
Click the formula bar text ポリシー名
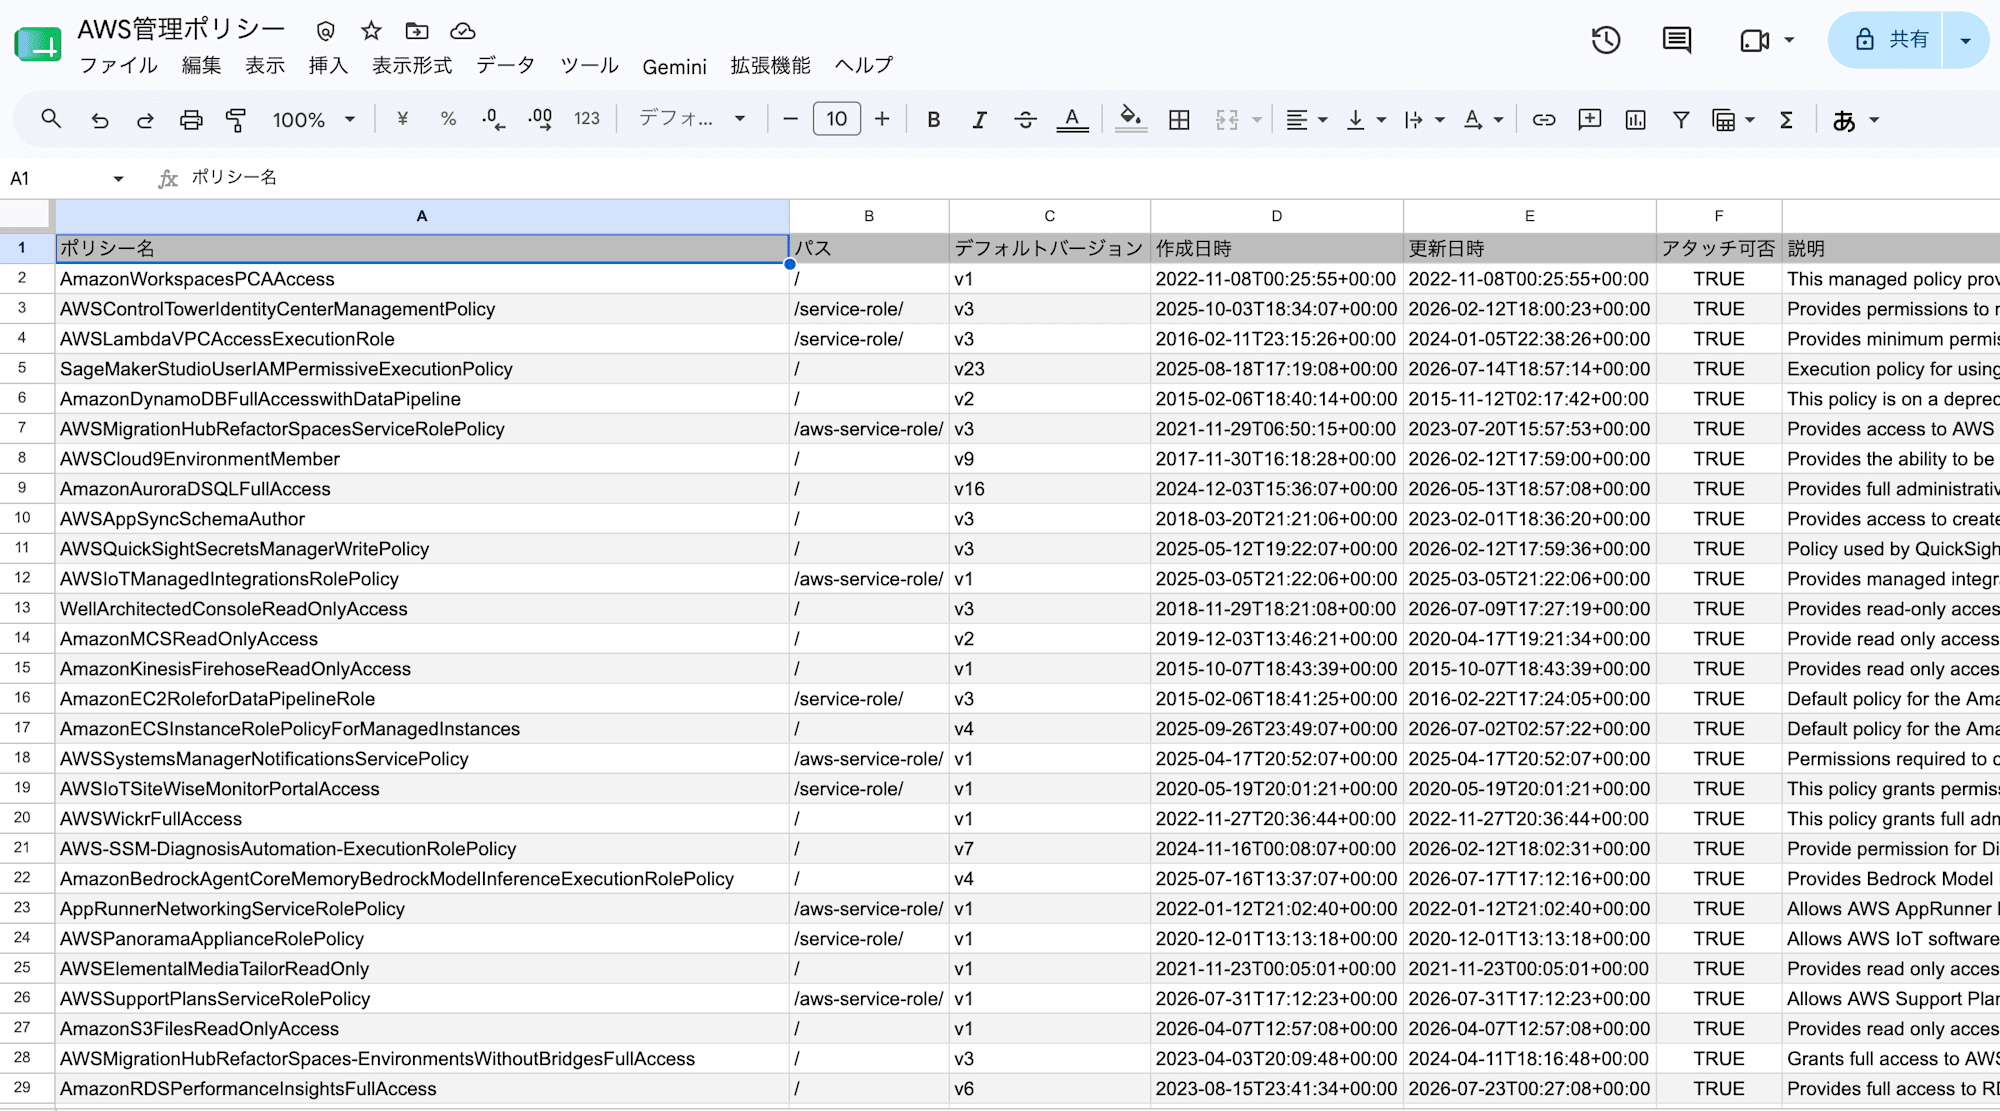[234, 177]
